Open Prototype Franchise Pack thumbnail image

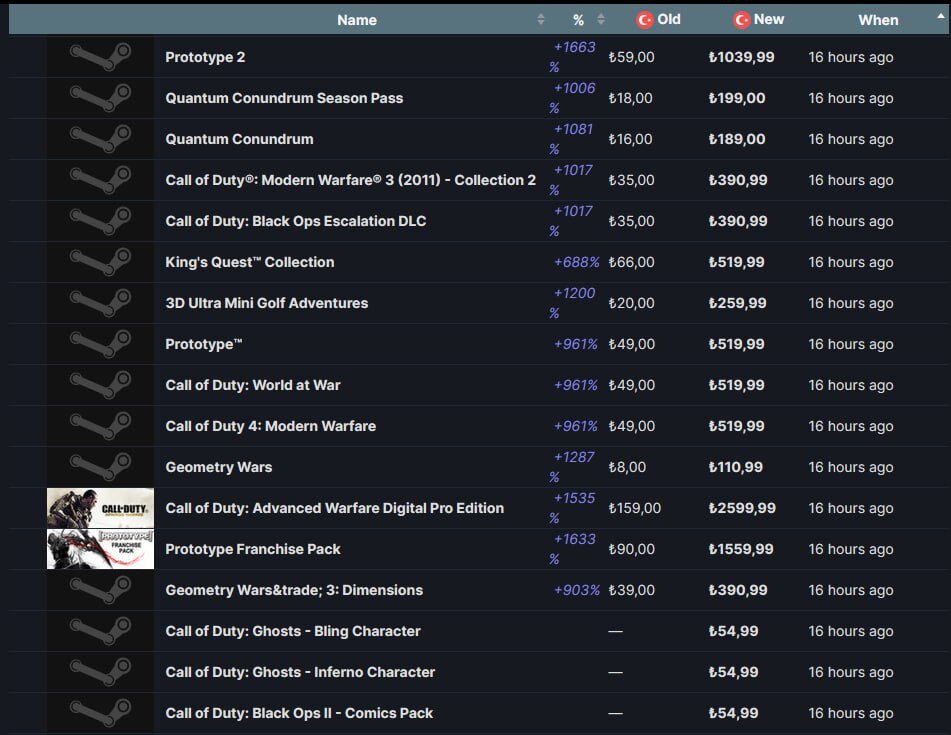click(100, 549)
